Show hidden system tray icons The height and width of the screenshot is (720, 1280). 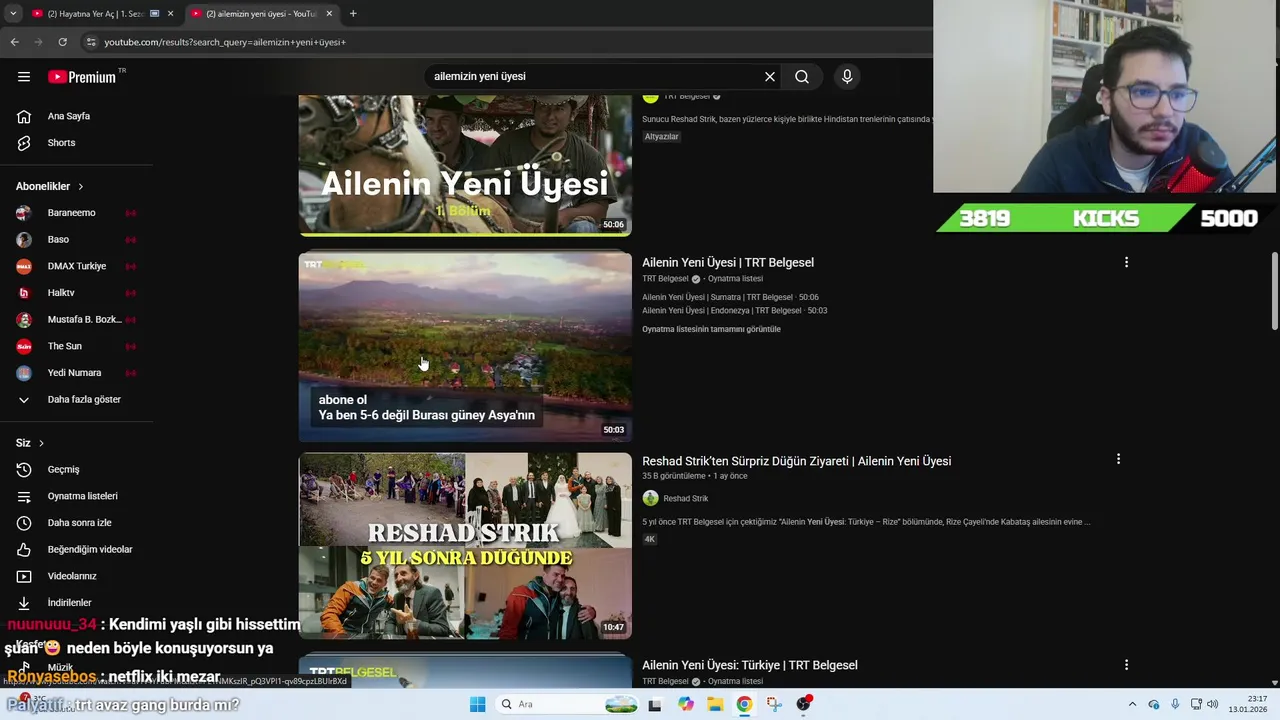point(1132,704)
